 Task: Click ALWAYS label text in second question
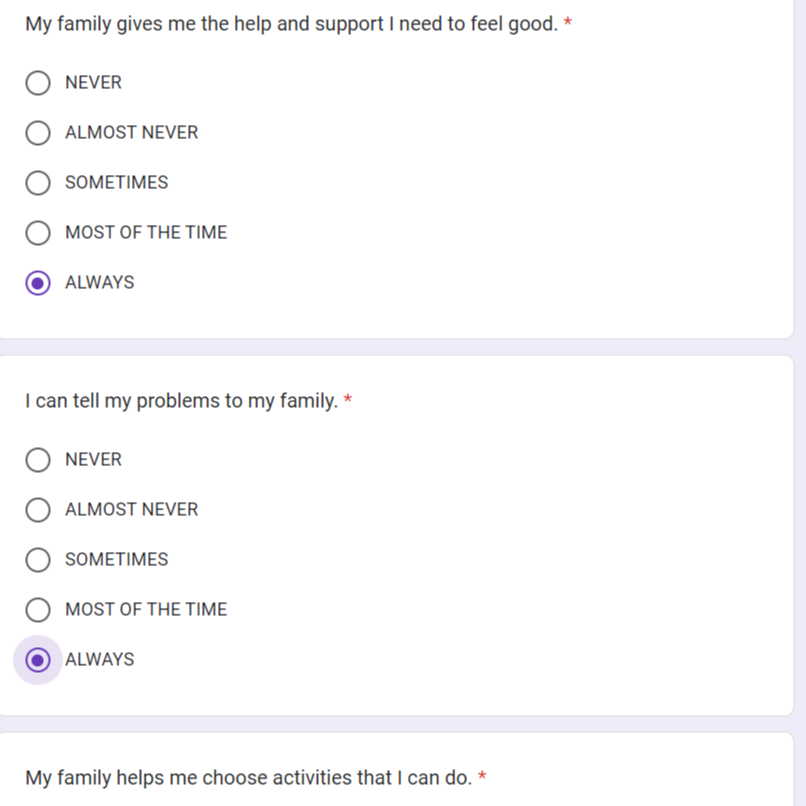point(100,659)
